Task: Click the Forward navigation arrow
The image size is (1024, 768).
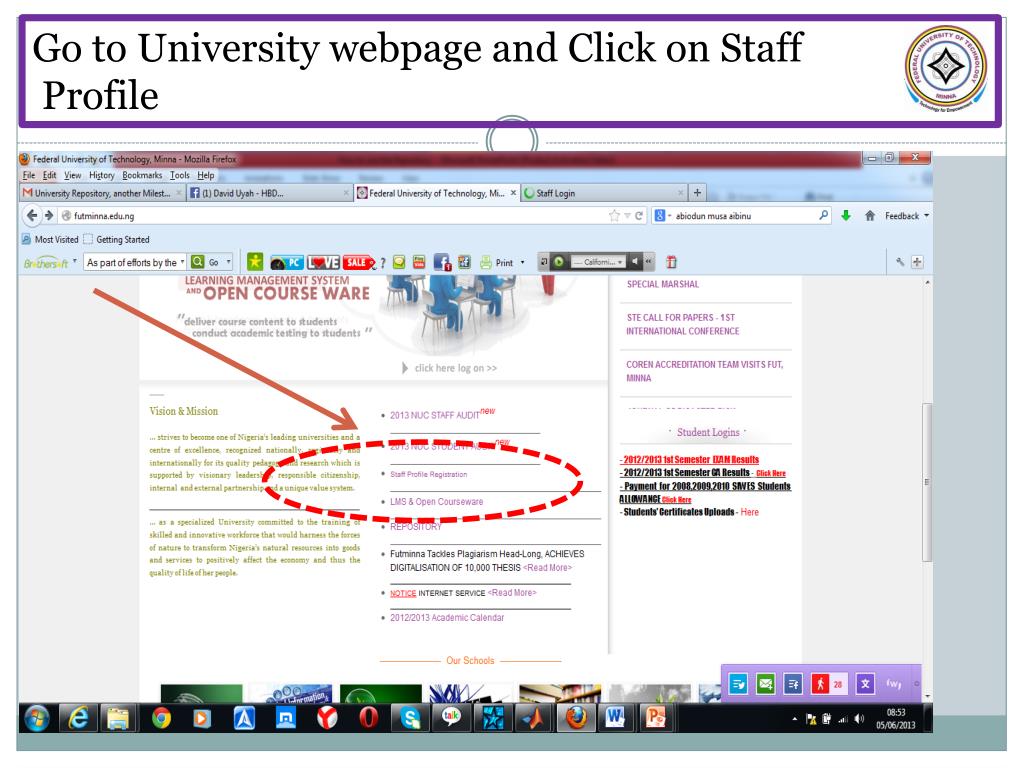Action: point(49,215)
